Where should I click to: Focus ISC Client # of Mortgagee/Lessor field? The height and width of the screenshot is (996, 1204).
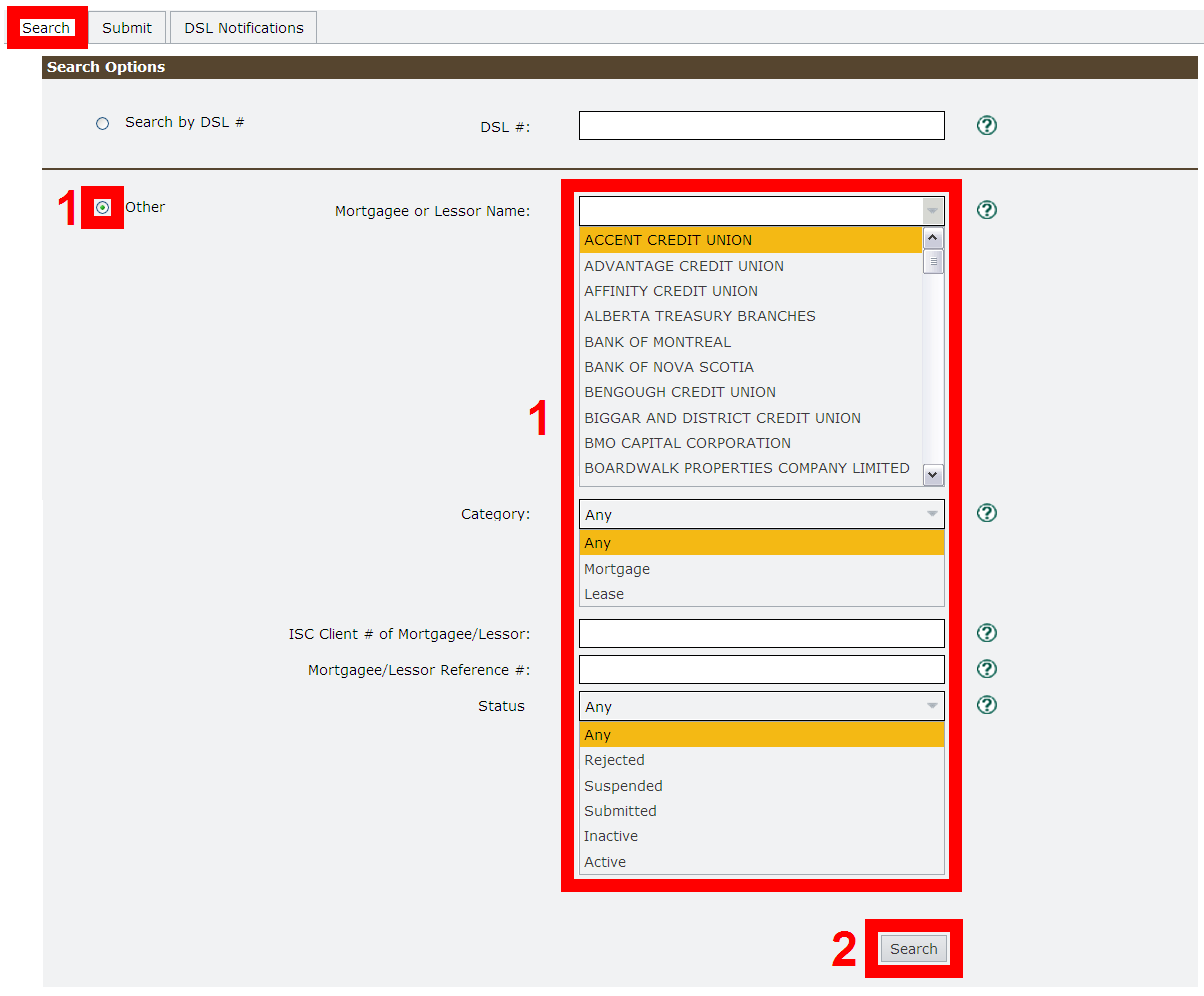click(x=761, y=633)
